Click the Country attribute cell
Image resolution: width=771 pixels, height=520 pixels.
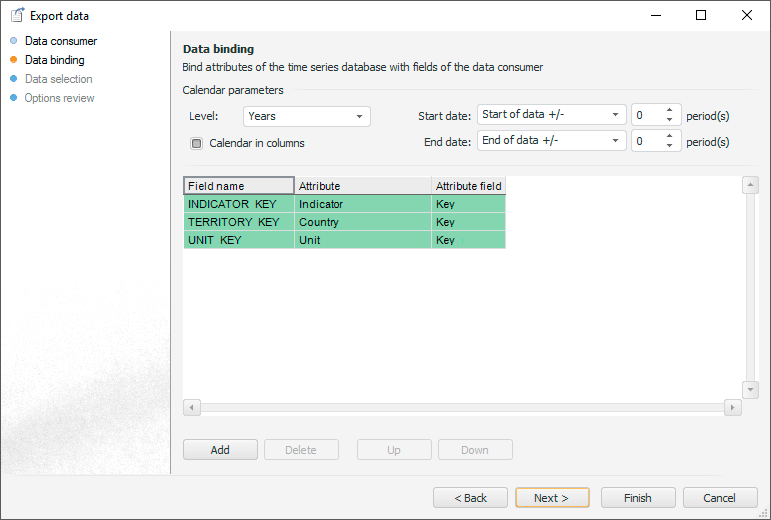(362, 222)
